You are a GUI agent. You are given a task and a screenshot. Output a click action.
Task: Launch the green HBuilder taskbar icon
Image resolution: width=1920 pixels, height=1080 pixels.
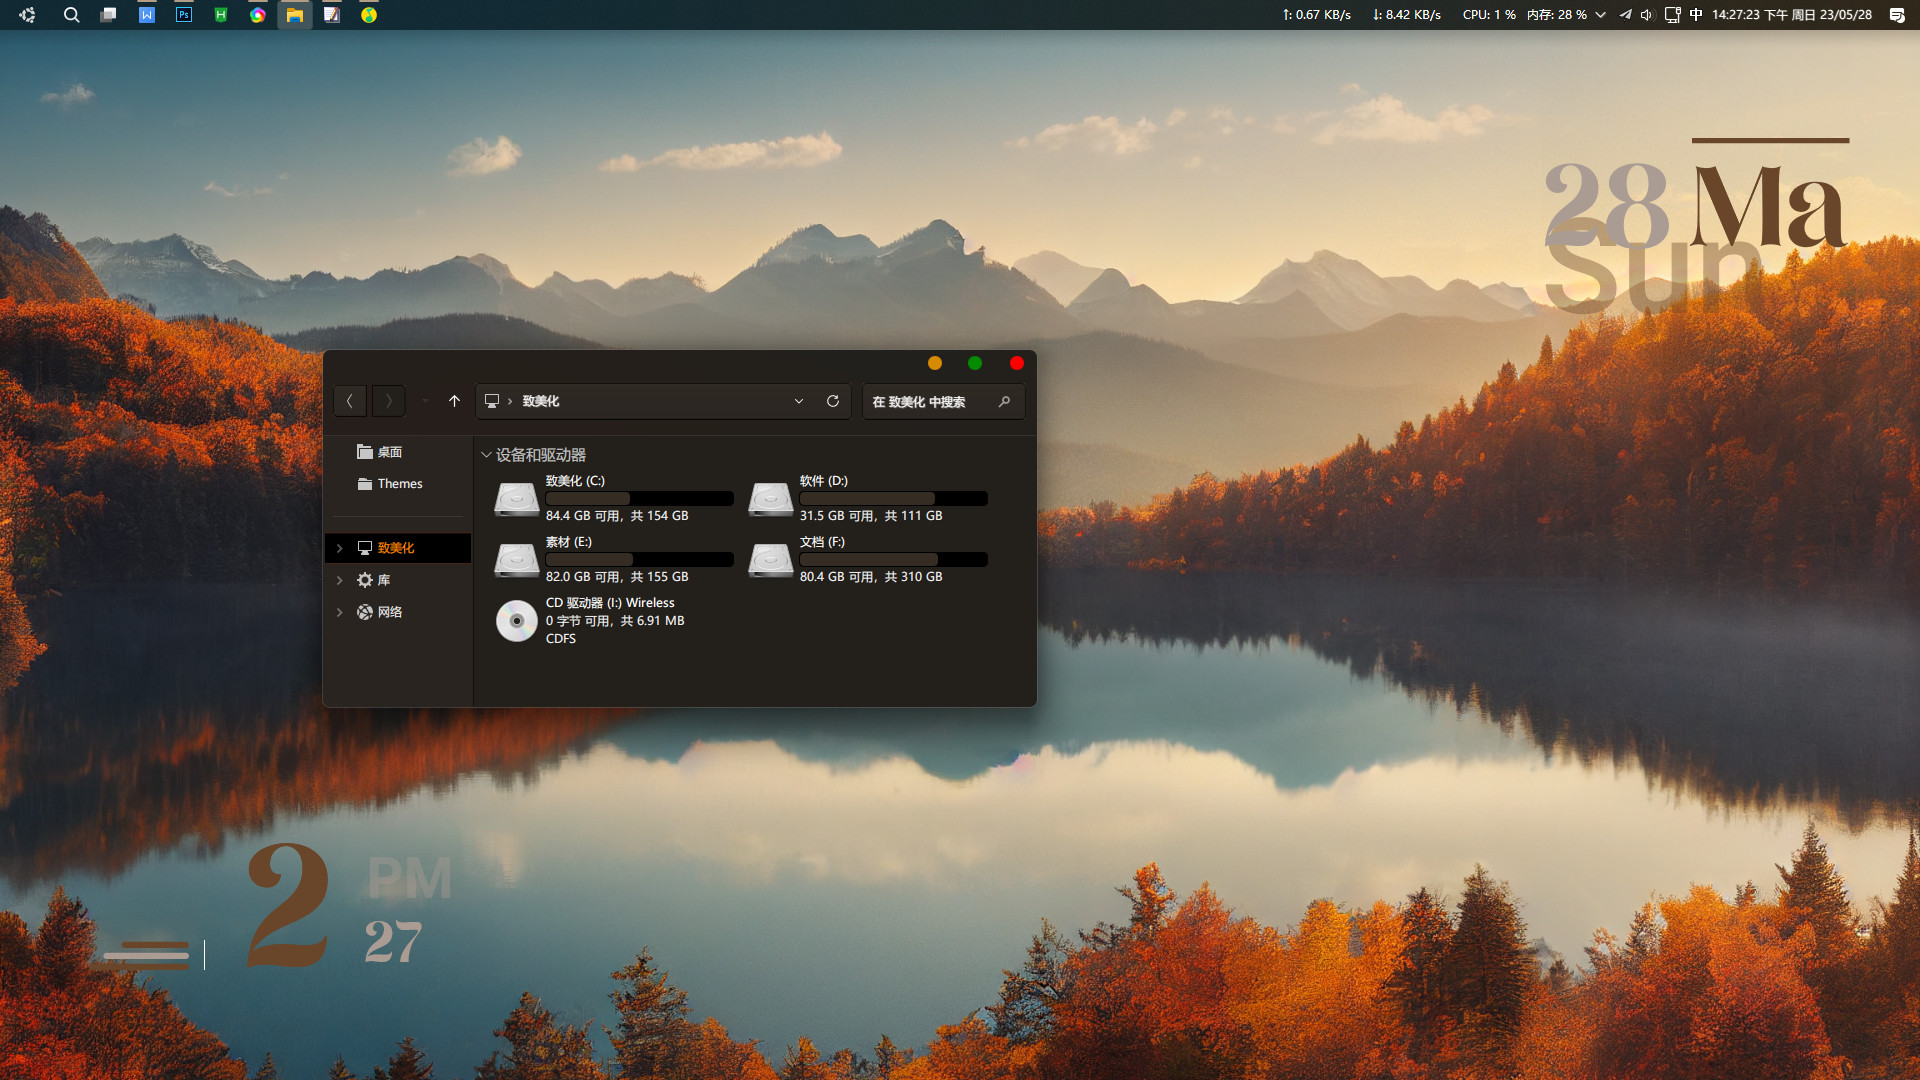click(x=221, y=15)
